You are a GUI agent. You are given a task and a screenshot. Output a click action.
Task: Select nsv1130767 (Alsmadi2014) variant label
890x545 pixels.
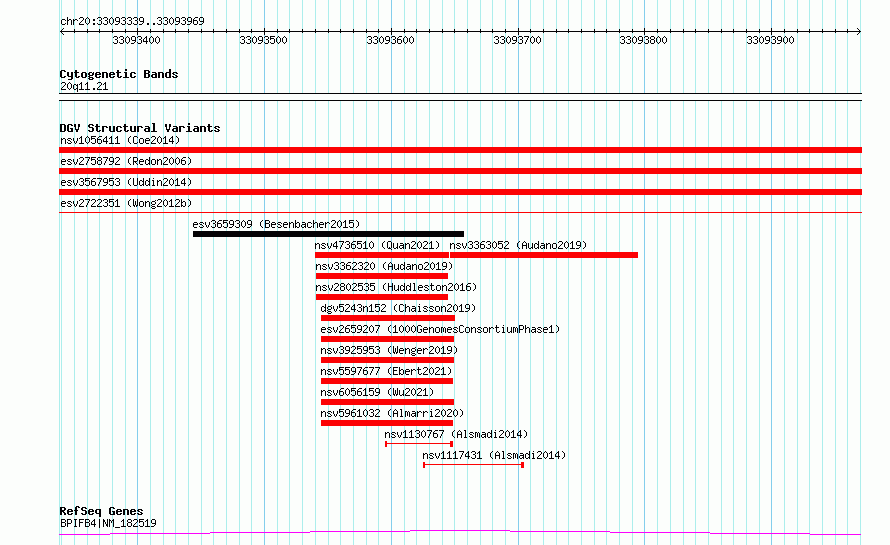(x=456, y=434)
